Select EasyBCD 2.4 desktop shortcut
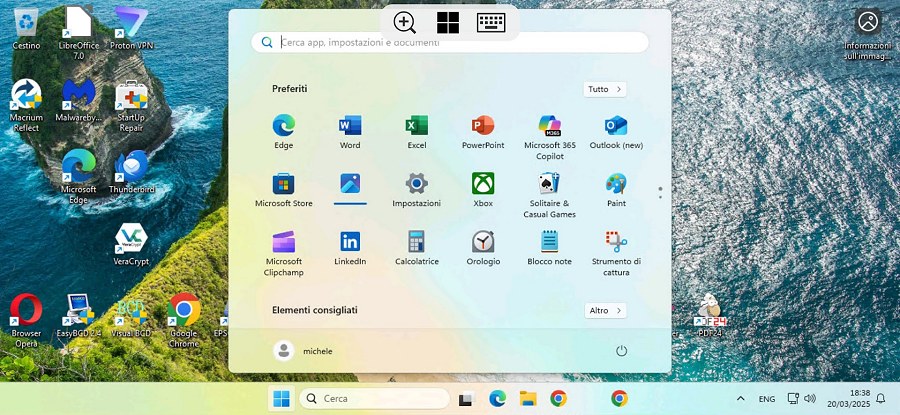This screenshot has height=415, width=900. click(79, 315)
